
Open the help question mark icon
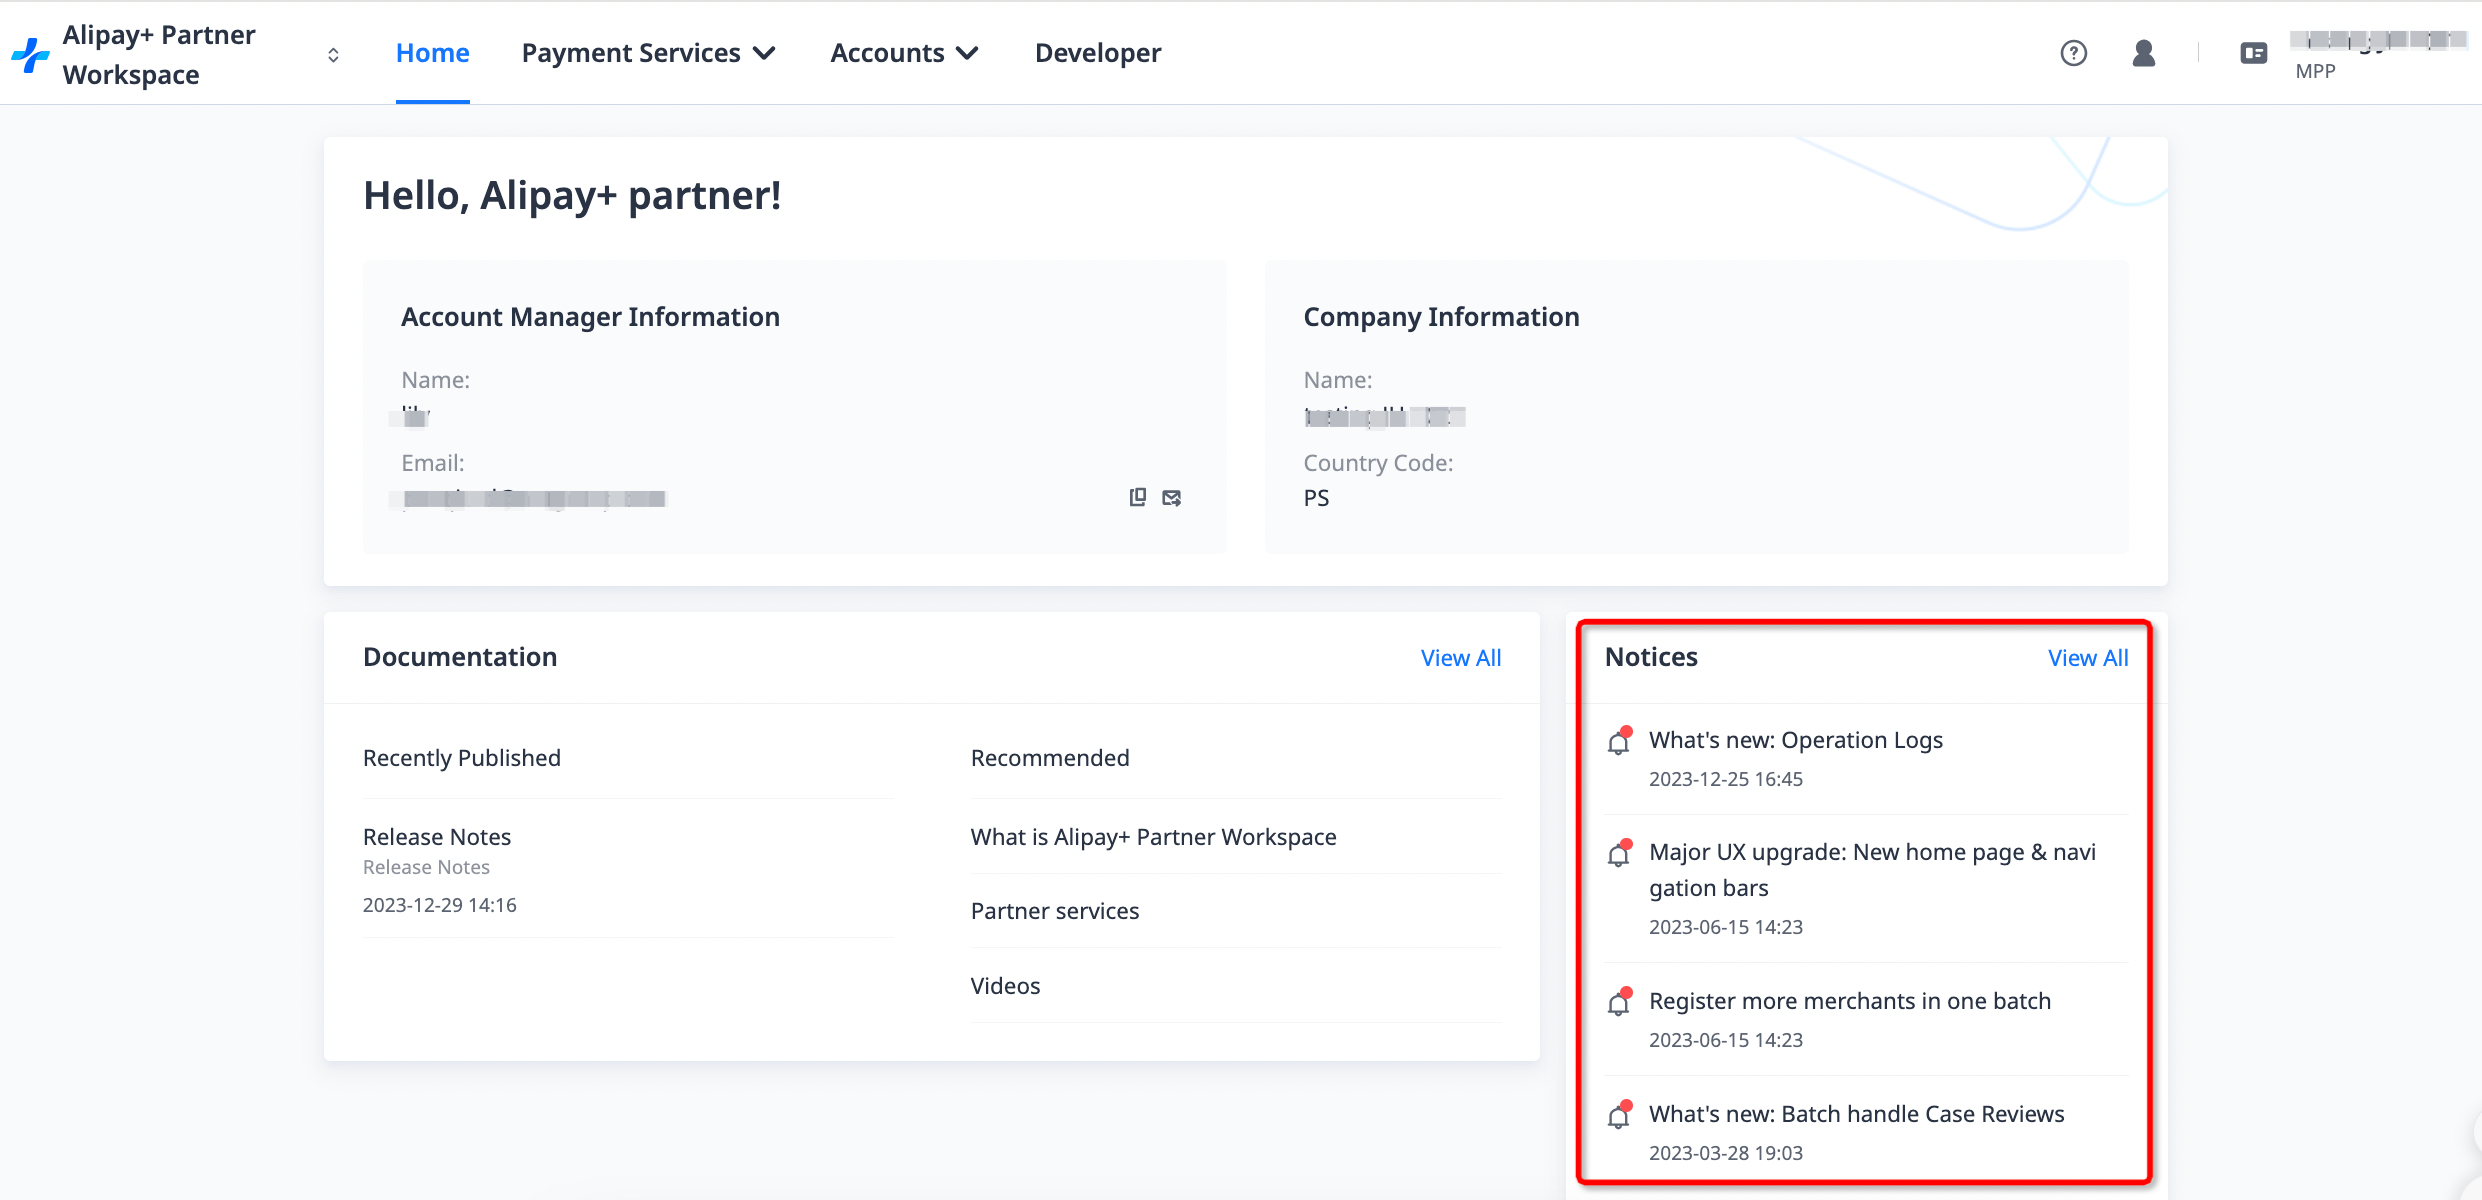coord(2073,53)
